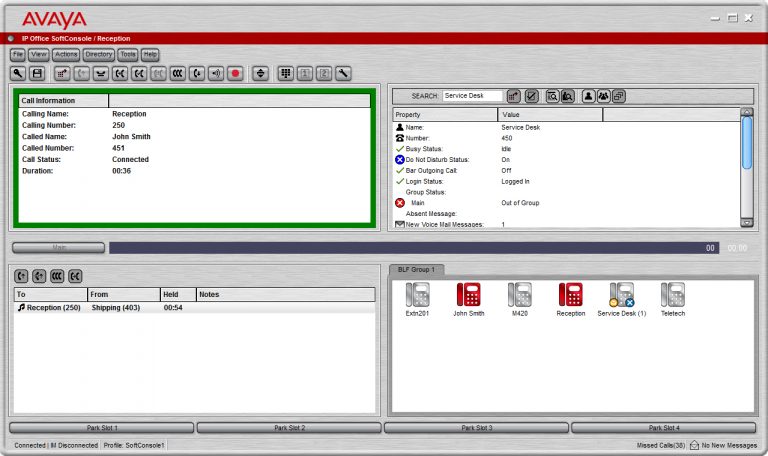This screenshot has width=768, height=456.
Task: Click the single user directory filter icon
Action: (x=589, y=96)
